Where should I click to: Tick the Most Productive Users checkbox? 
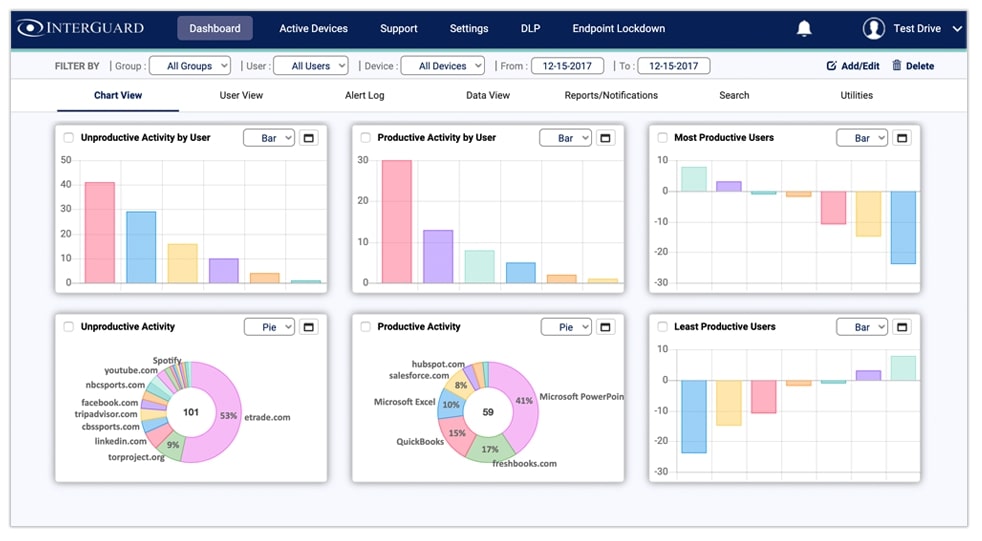pyautogui.click(x=662, y=138)
